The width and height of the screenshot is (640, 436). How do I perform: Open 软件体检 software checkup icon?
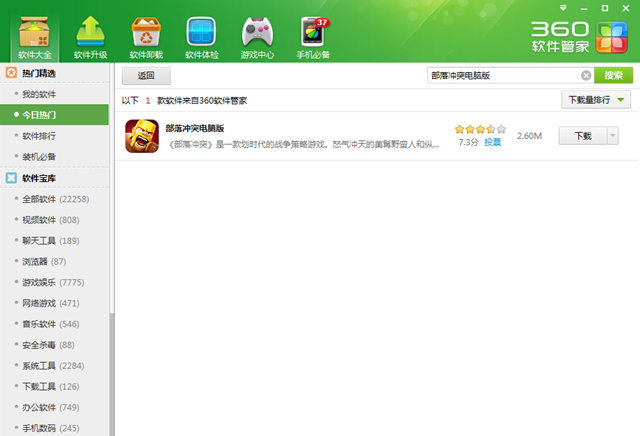(202, 38)
